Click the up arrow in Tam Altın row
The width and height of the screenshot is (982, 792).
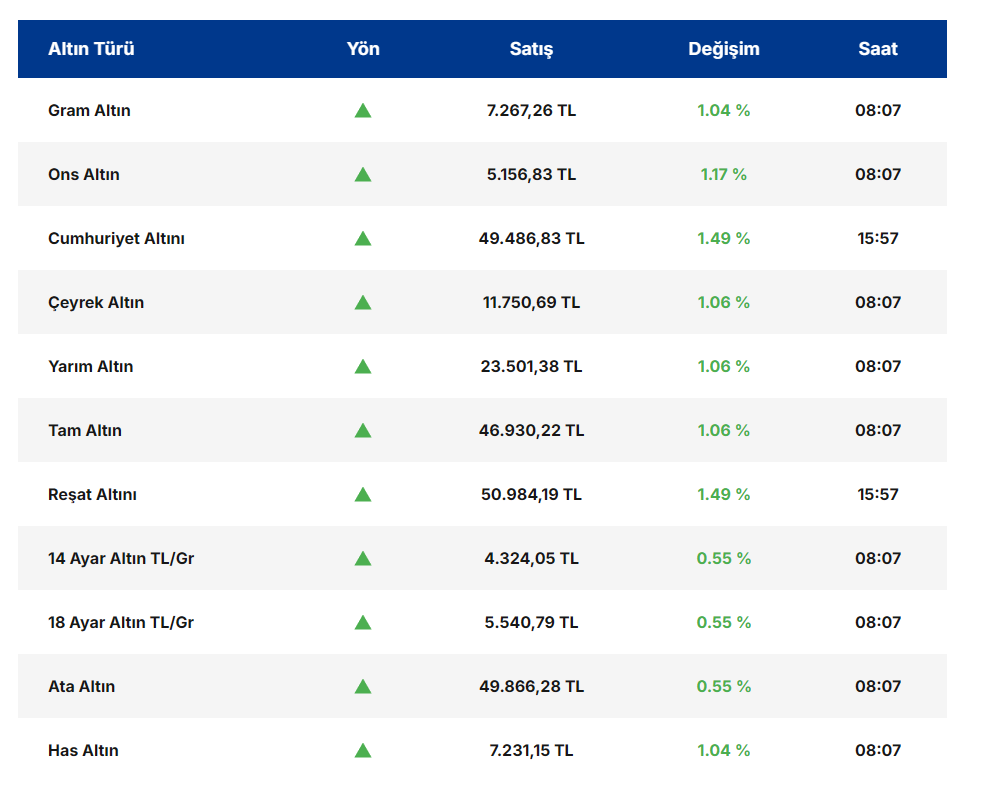click(362, 430)
